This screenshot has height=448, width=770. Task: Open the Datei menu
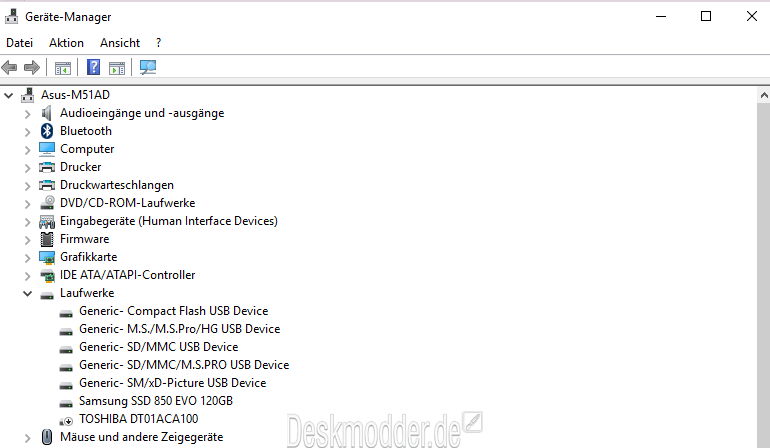pos(19,43)
